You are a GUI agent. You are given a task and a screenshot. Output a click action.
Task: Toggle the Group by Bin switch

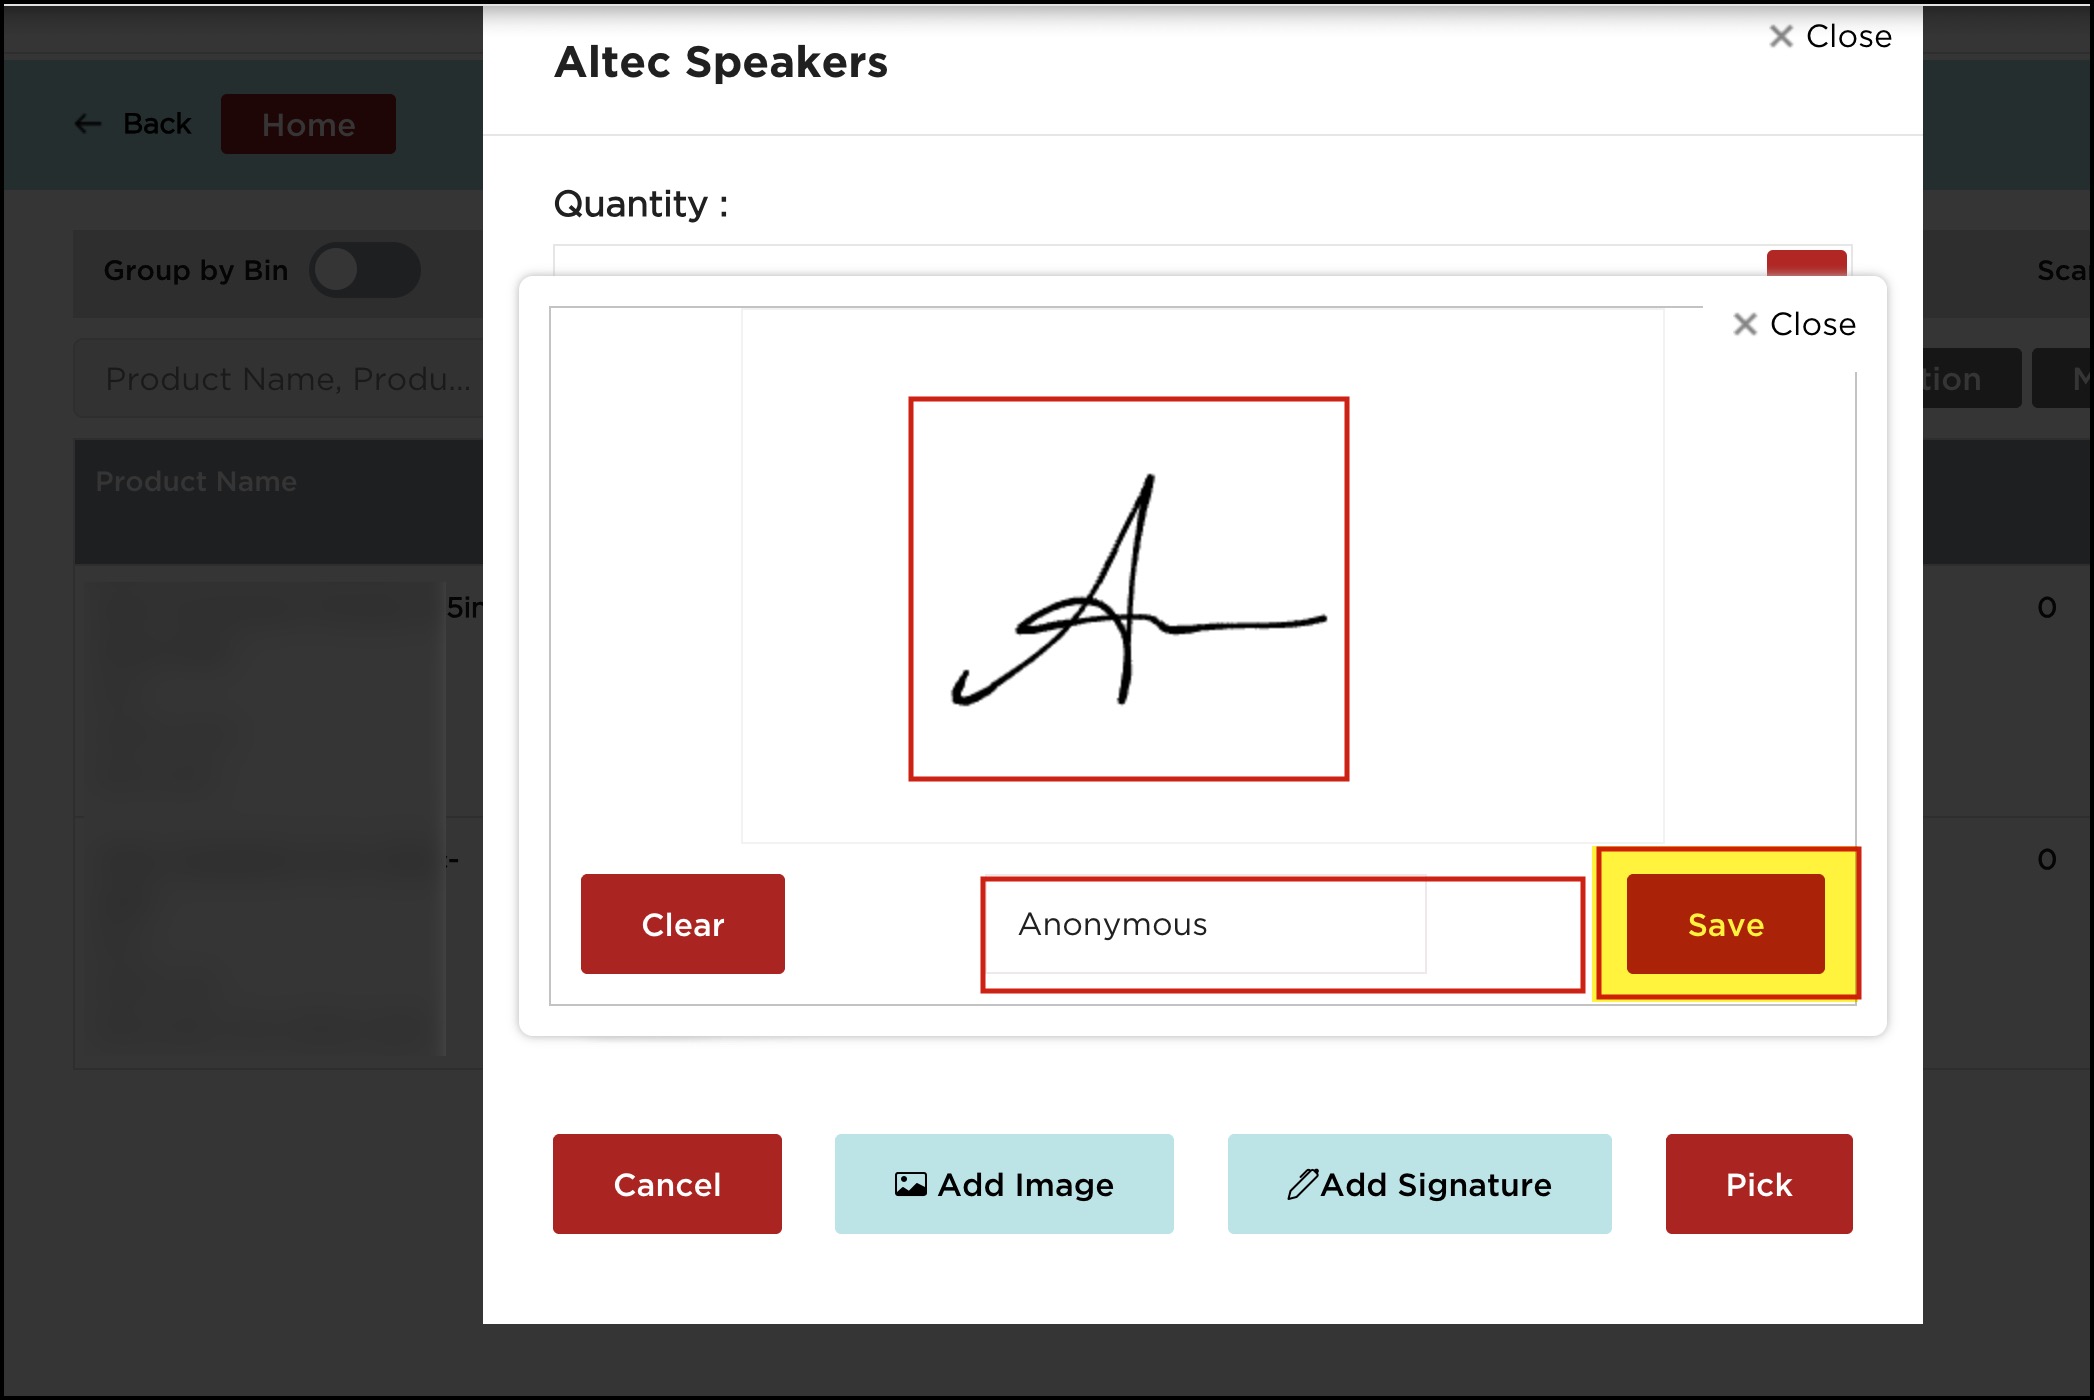pyautogui.click(x=364, y=270)
